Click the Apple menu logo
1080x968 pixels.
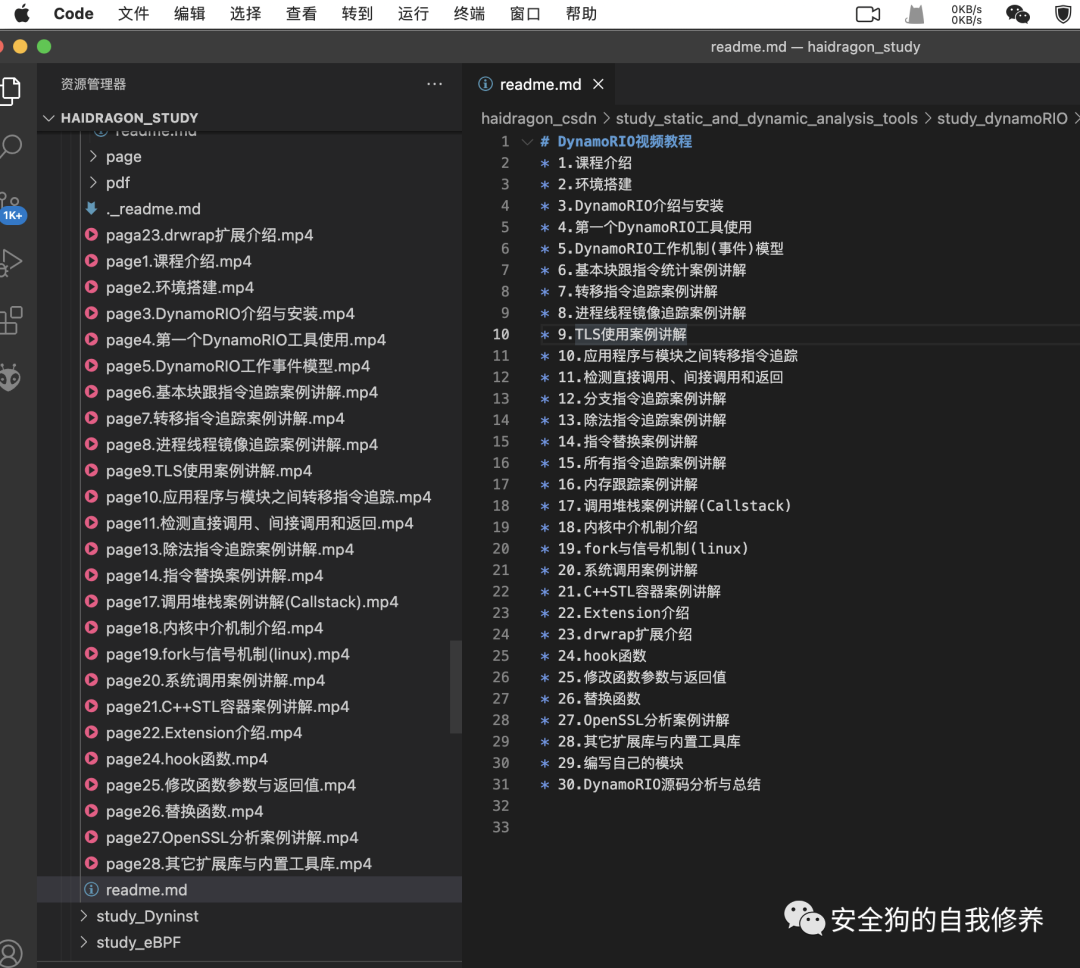point(22,13)
